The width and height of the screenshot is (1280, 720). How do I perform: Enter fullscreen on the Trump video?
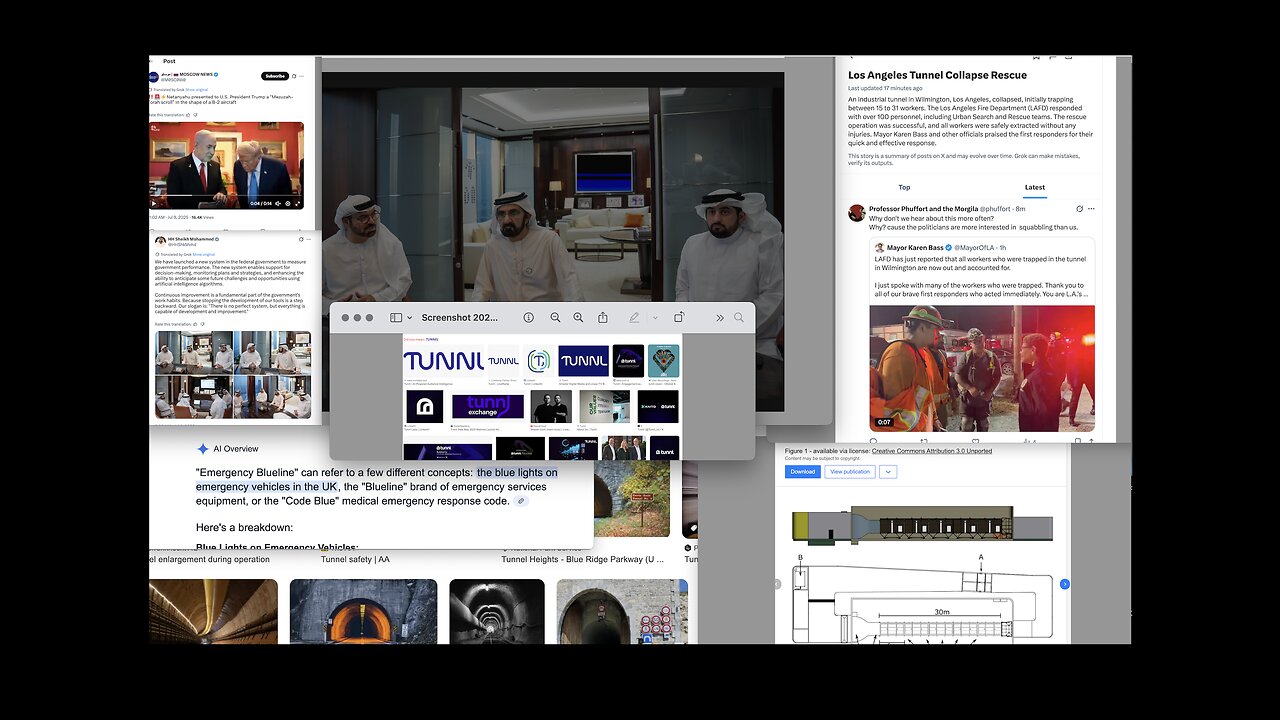pyautogui.click(x=297, y=203)
